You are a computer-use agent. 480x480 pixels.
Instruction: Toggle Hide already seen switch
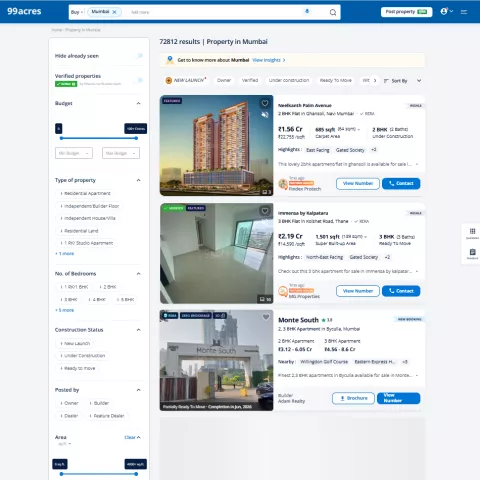pyautogui.click(x=140, y=56)
